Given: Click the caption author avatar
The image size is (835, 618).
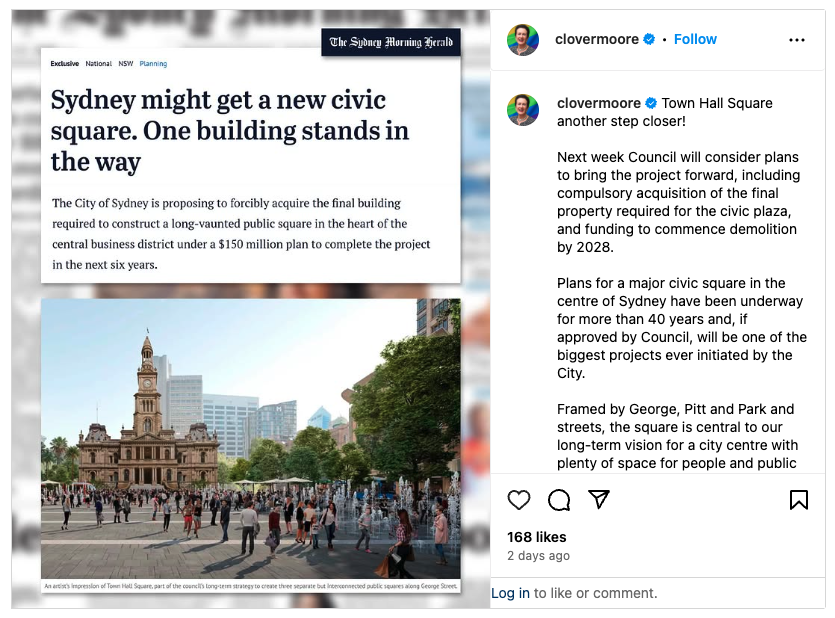Looking at the screenshot, I should click(523, 110).
